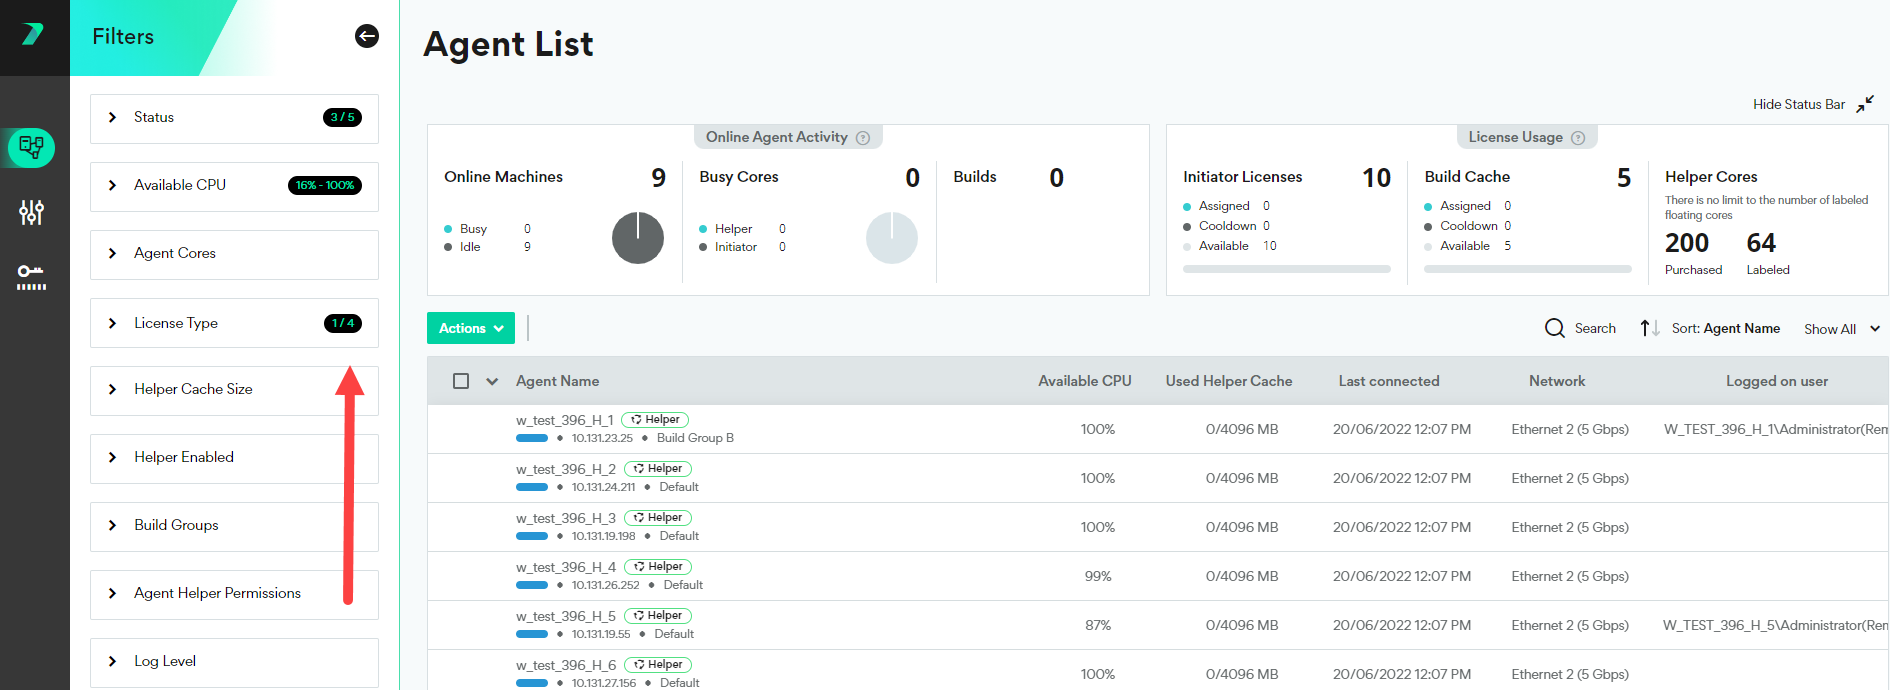
Task: Check the select-all agents checkbox
Action: pyautogui.click(x=461, y=381)
